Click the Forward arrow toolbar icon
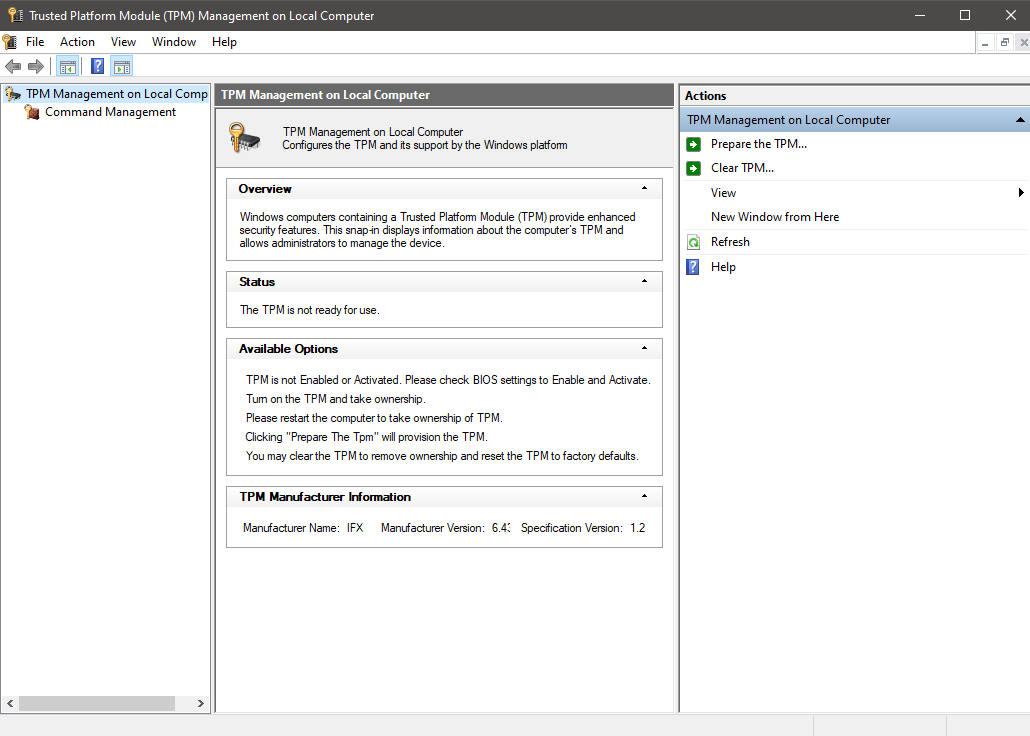This screenshot has width=1030, height=736. (x=36, y=66)
